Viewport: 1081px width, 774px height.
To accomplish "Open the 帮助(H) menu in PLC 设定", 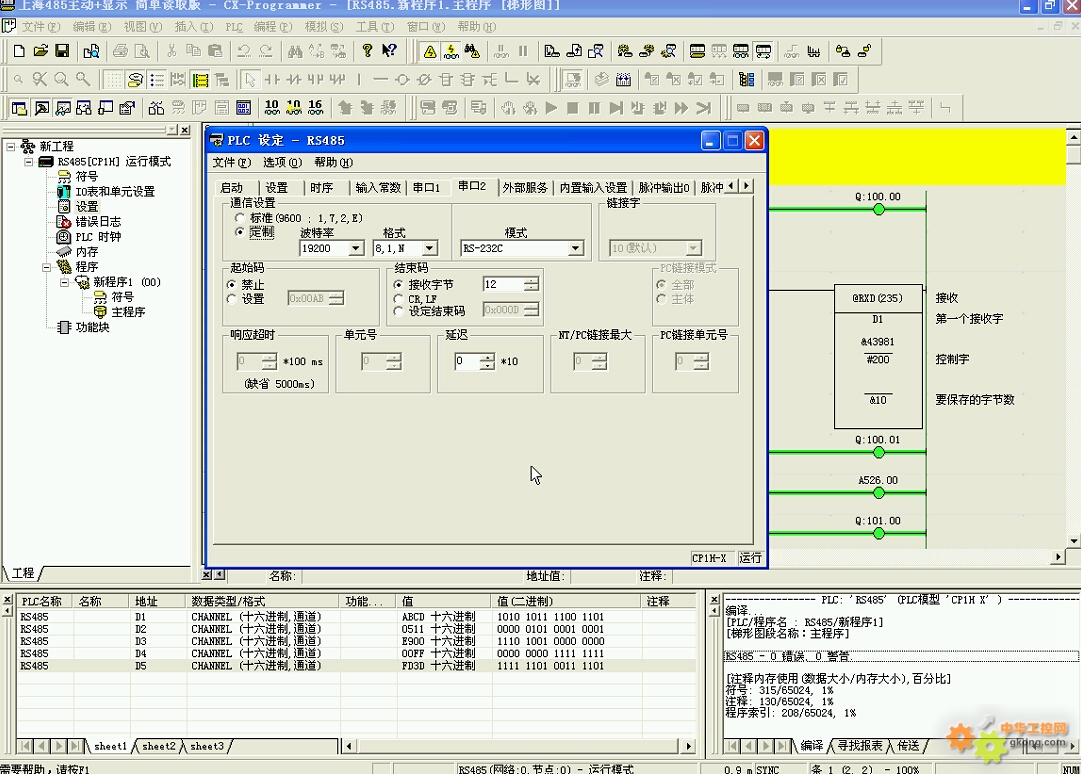I will point(334,162).
